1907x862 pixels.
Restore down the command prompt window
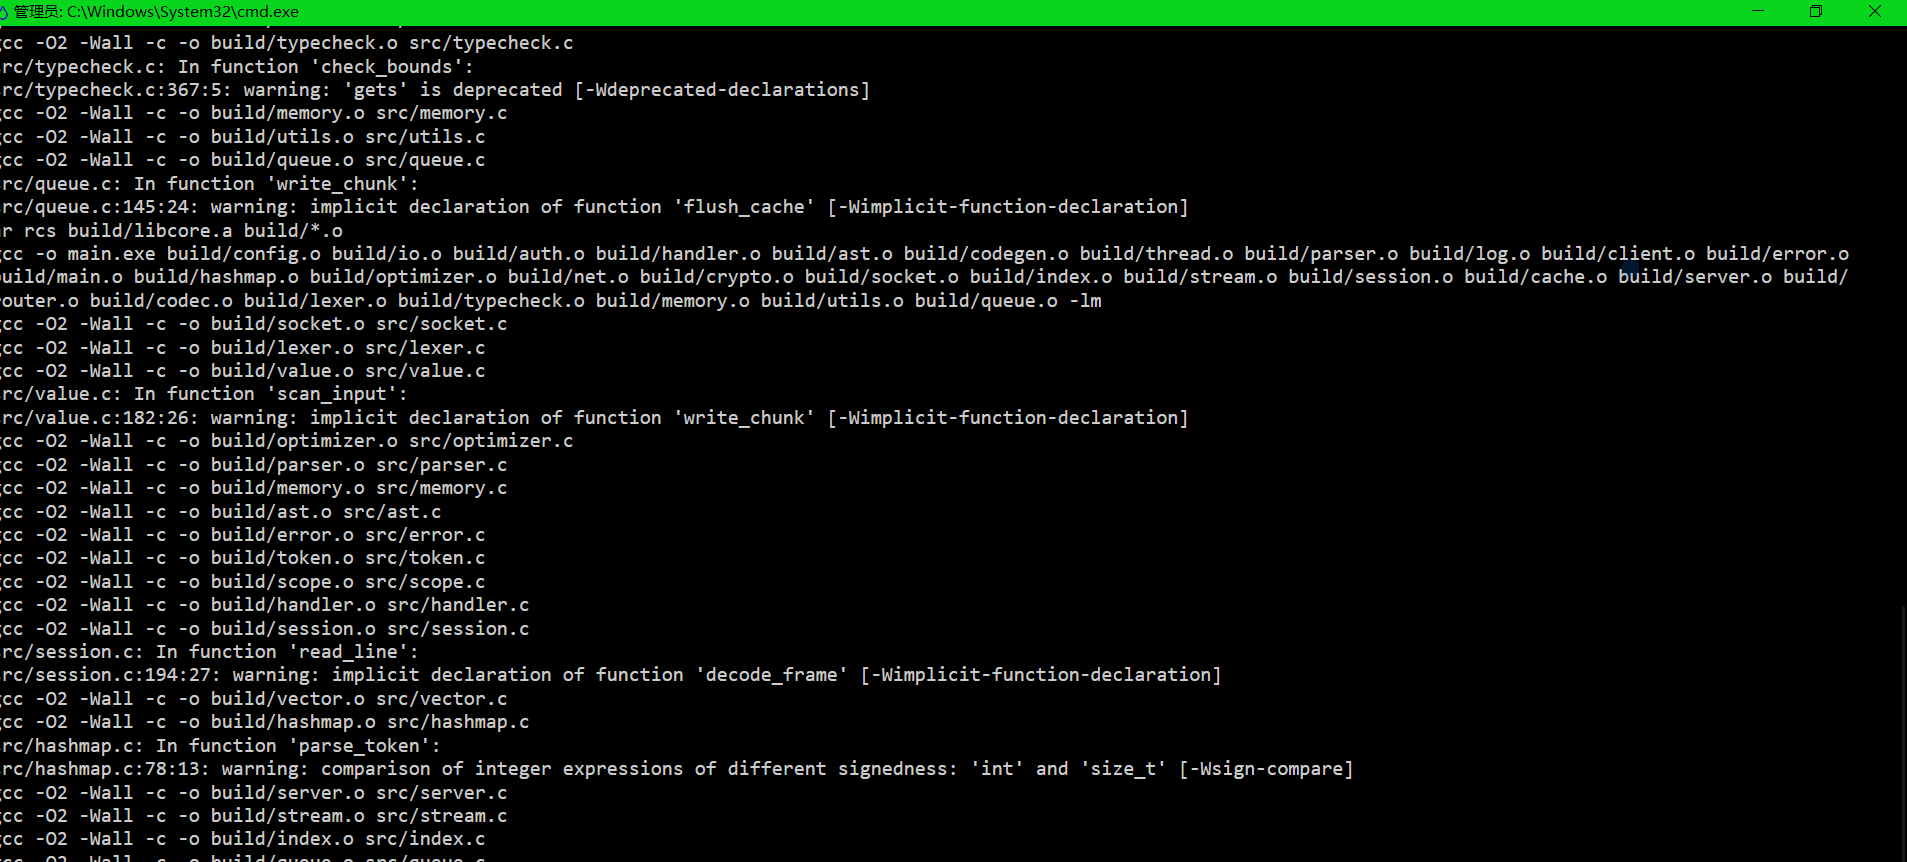click(1816, 11)
